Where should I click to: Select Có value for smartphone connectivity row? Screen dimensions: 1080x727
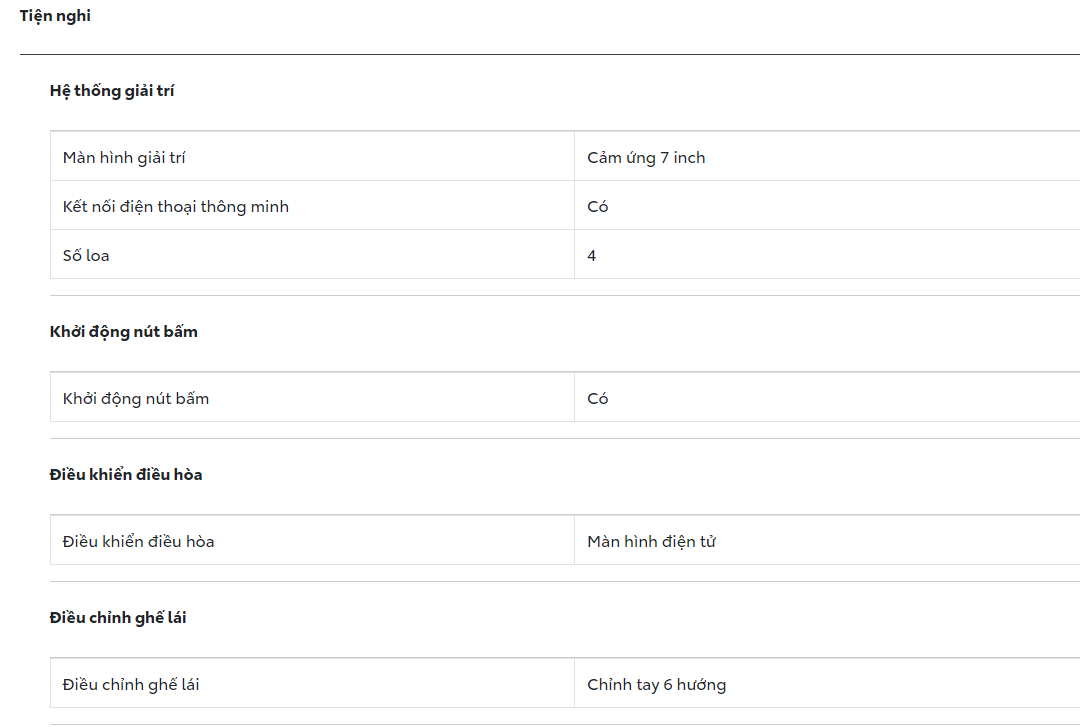598,207
